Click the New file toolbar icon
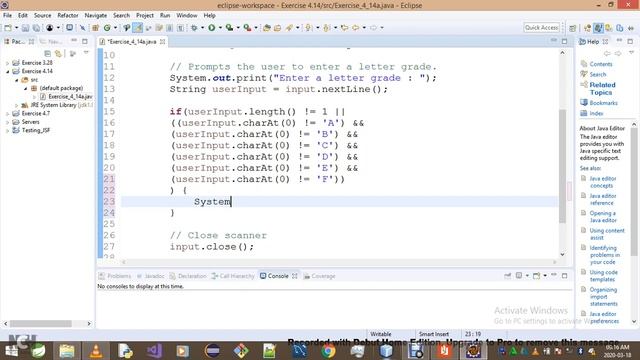This screenshot has width=640, height=360. [8, 28]
